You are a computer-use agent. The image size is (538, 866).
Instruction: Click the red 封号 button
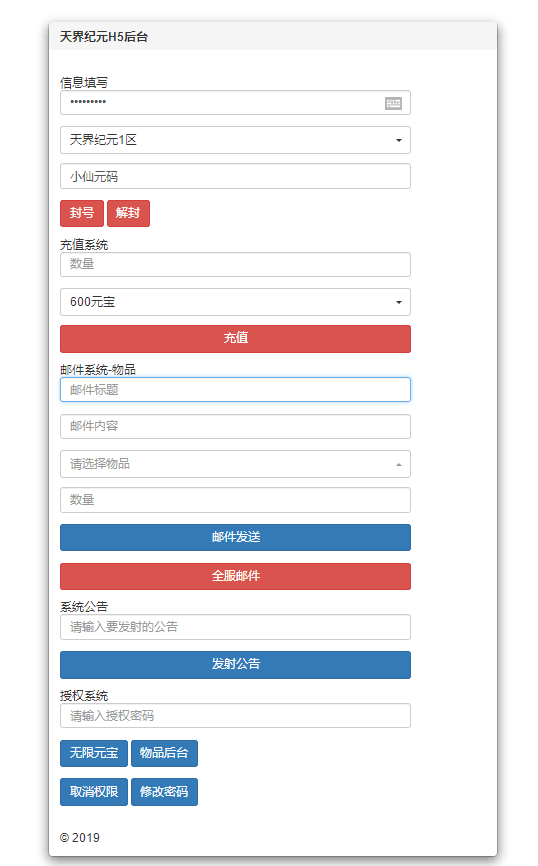click(82, 213)
